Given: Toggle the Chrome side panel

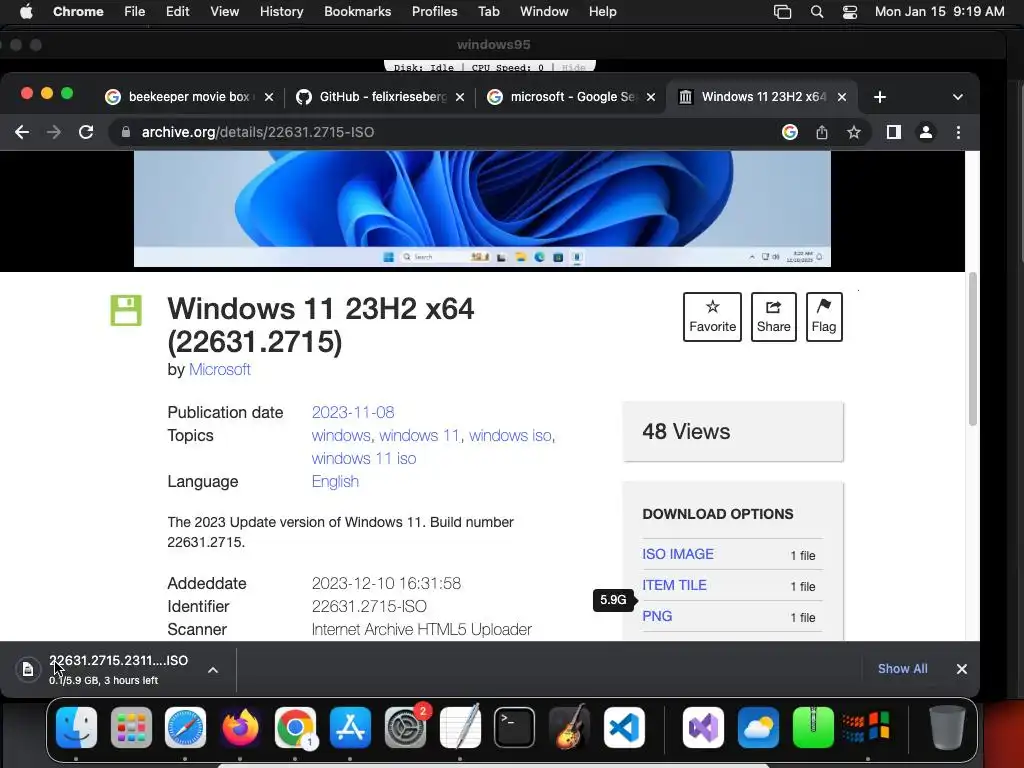Looking at the screenshot, I should [x=893, y=133].
